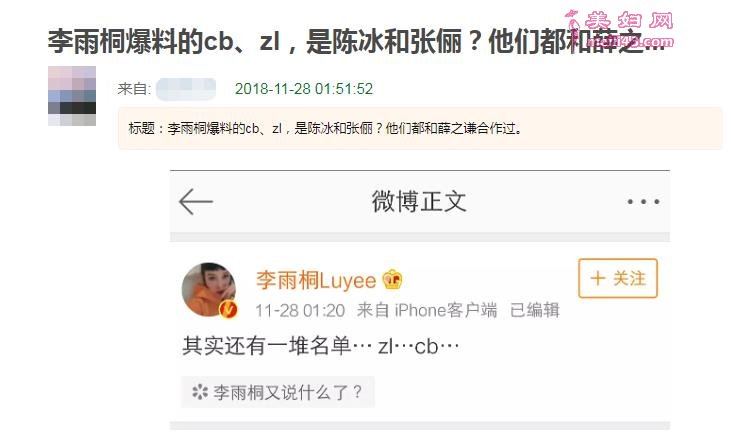Click the topic tag 李雨桐又说什么了？
The width and height of the screenshot is (731, 447).
click(x=278, y=392)
